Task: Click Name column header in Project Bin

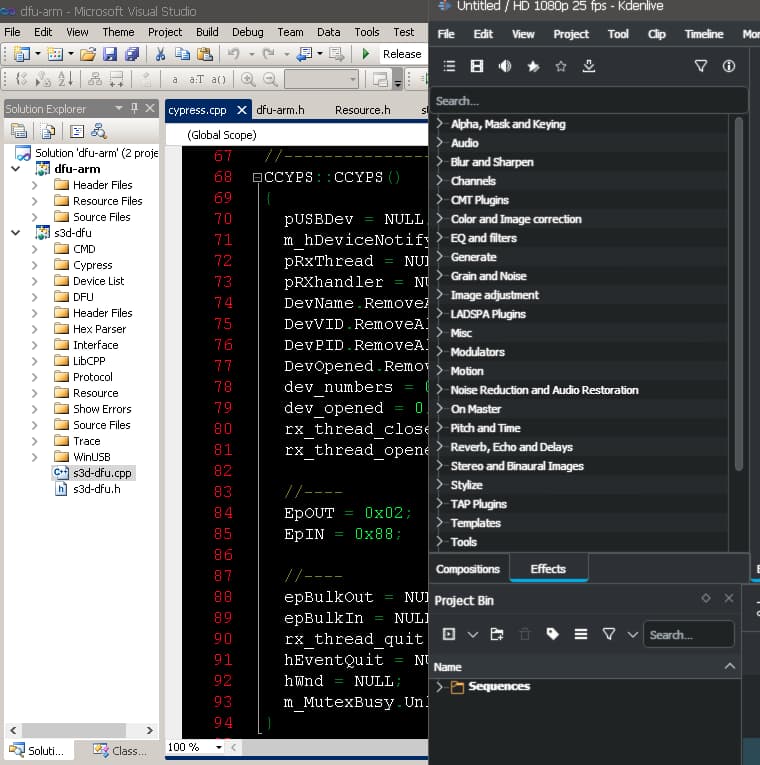Action: (x=585, y=667)
